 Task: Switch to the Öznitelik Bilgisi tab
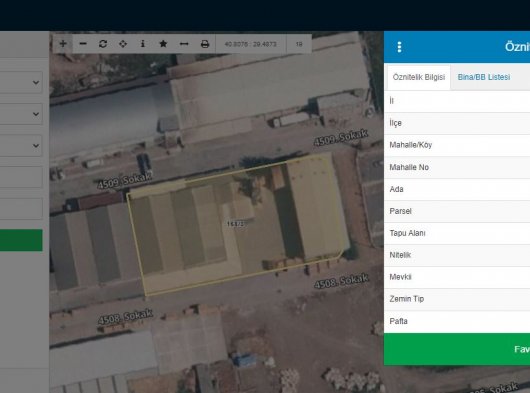click(419, 77)
